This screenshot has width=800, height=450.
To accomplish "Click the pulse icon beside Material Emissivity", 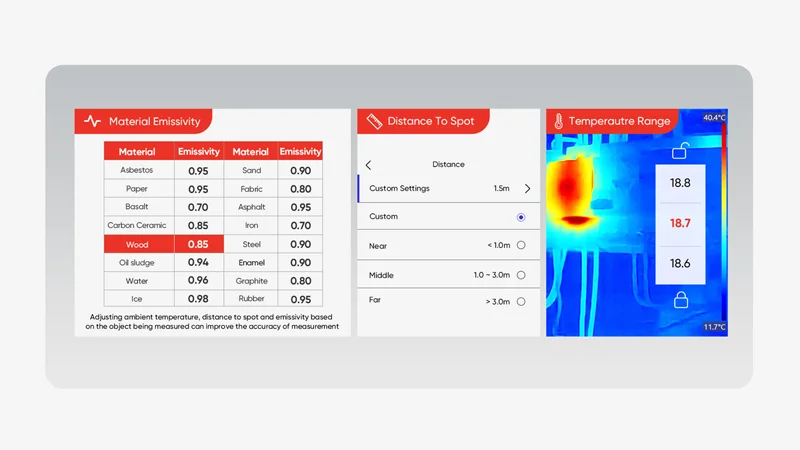I will click(93, 121).
